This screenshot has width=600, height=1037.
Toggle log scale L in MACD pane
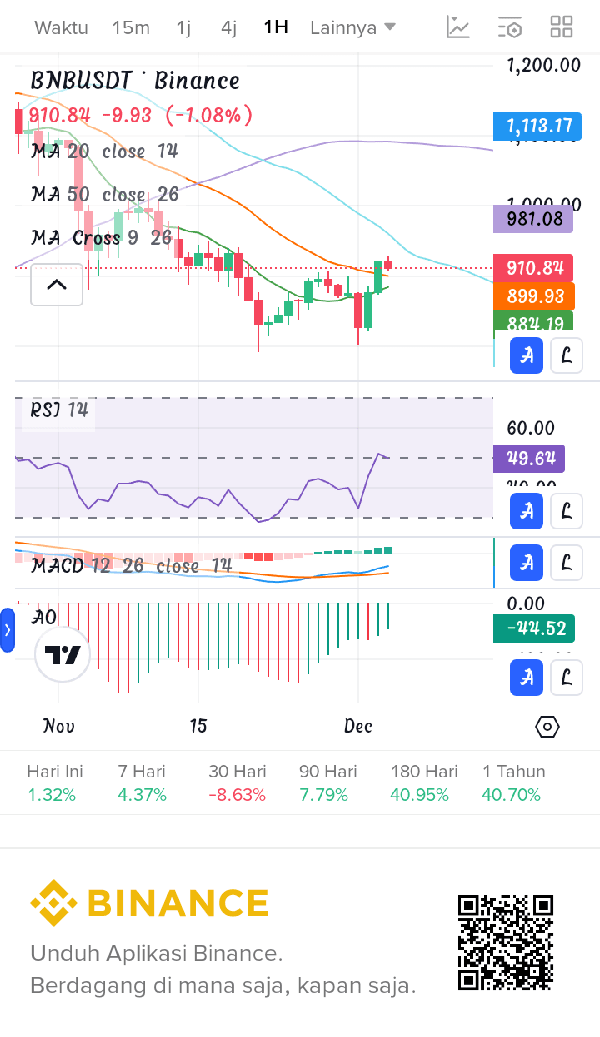click(x=566, y=563)
